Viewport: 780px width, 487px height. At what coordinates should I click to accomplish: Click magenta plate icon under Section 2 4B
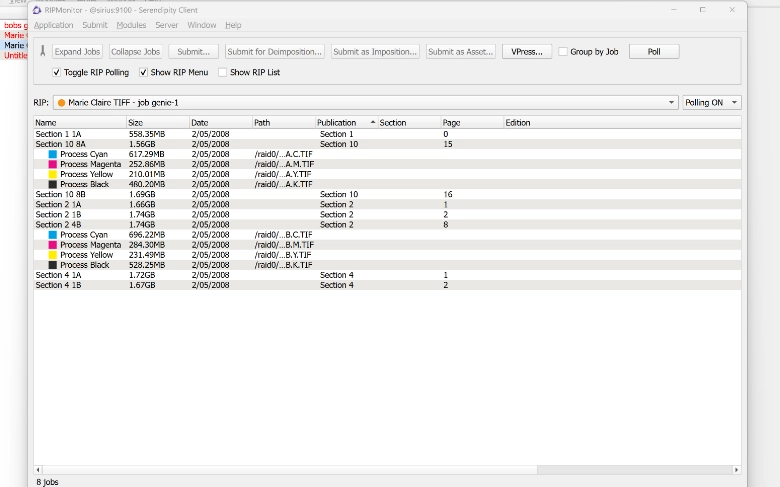pos(52,245)
